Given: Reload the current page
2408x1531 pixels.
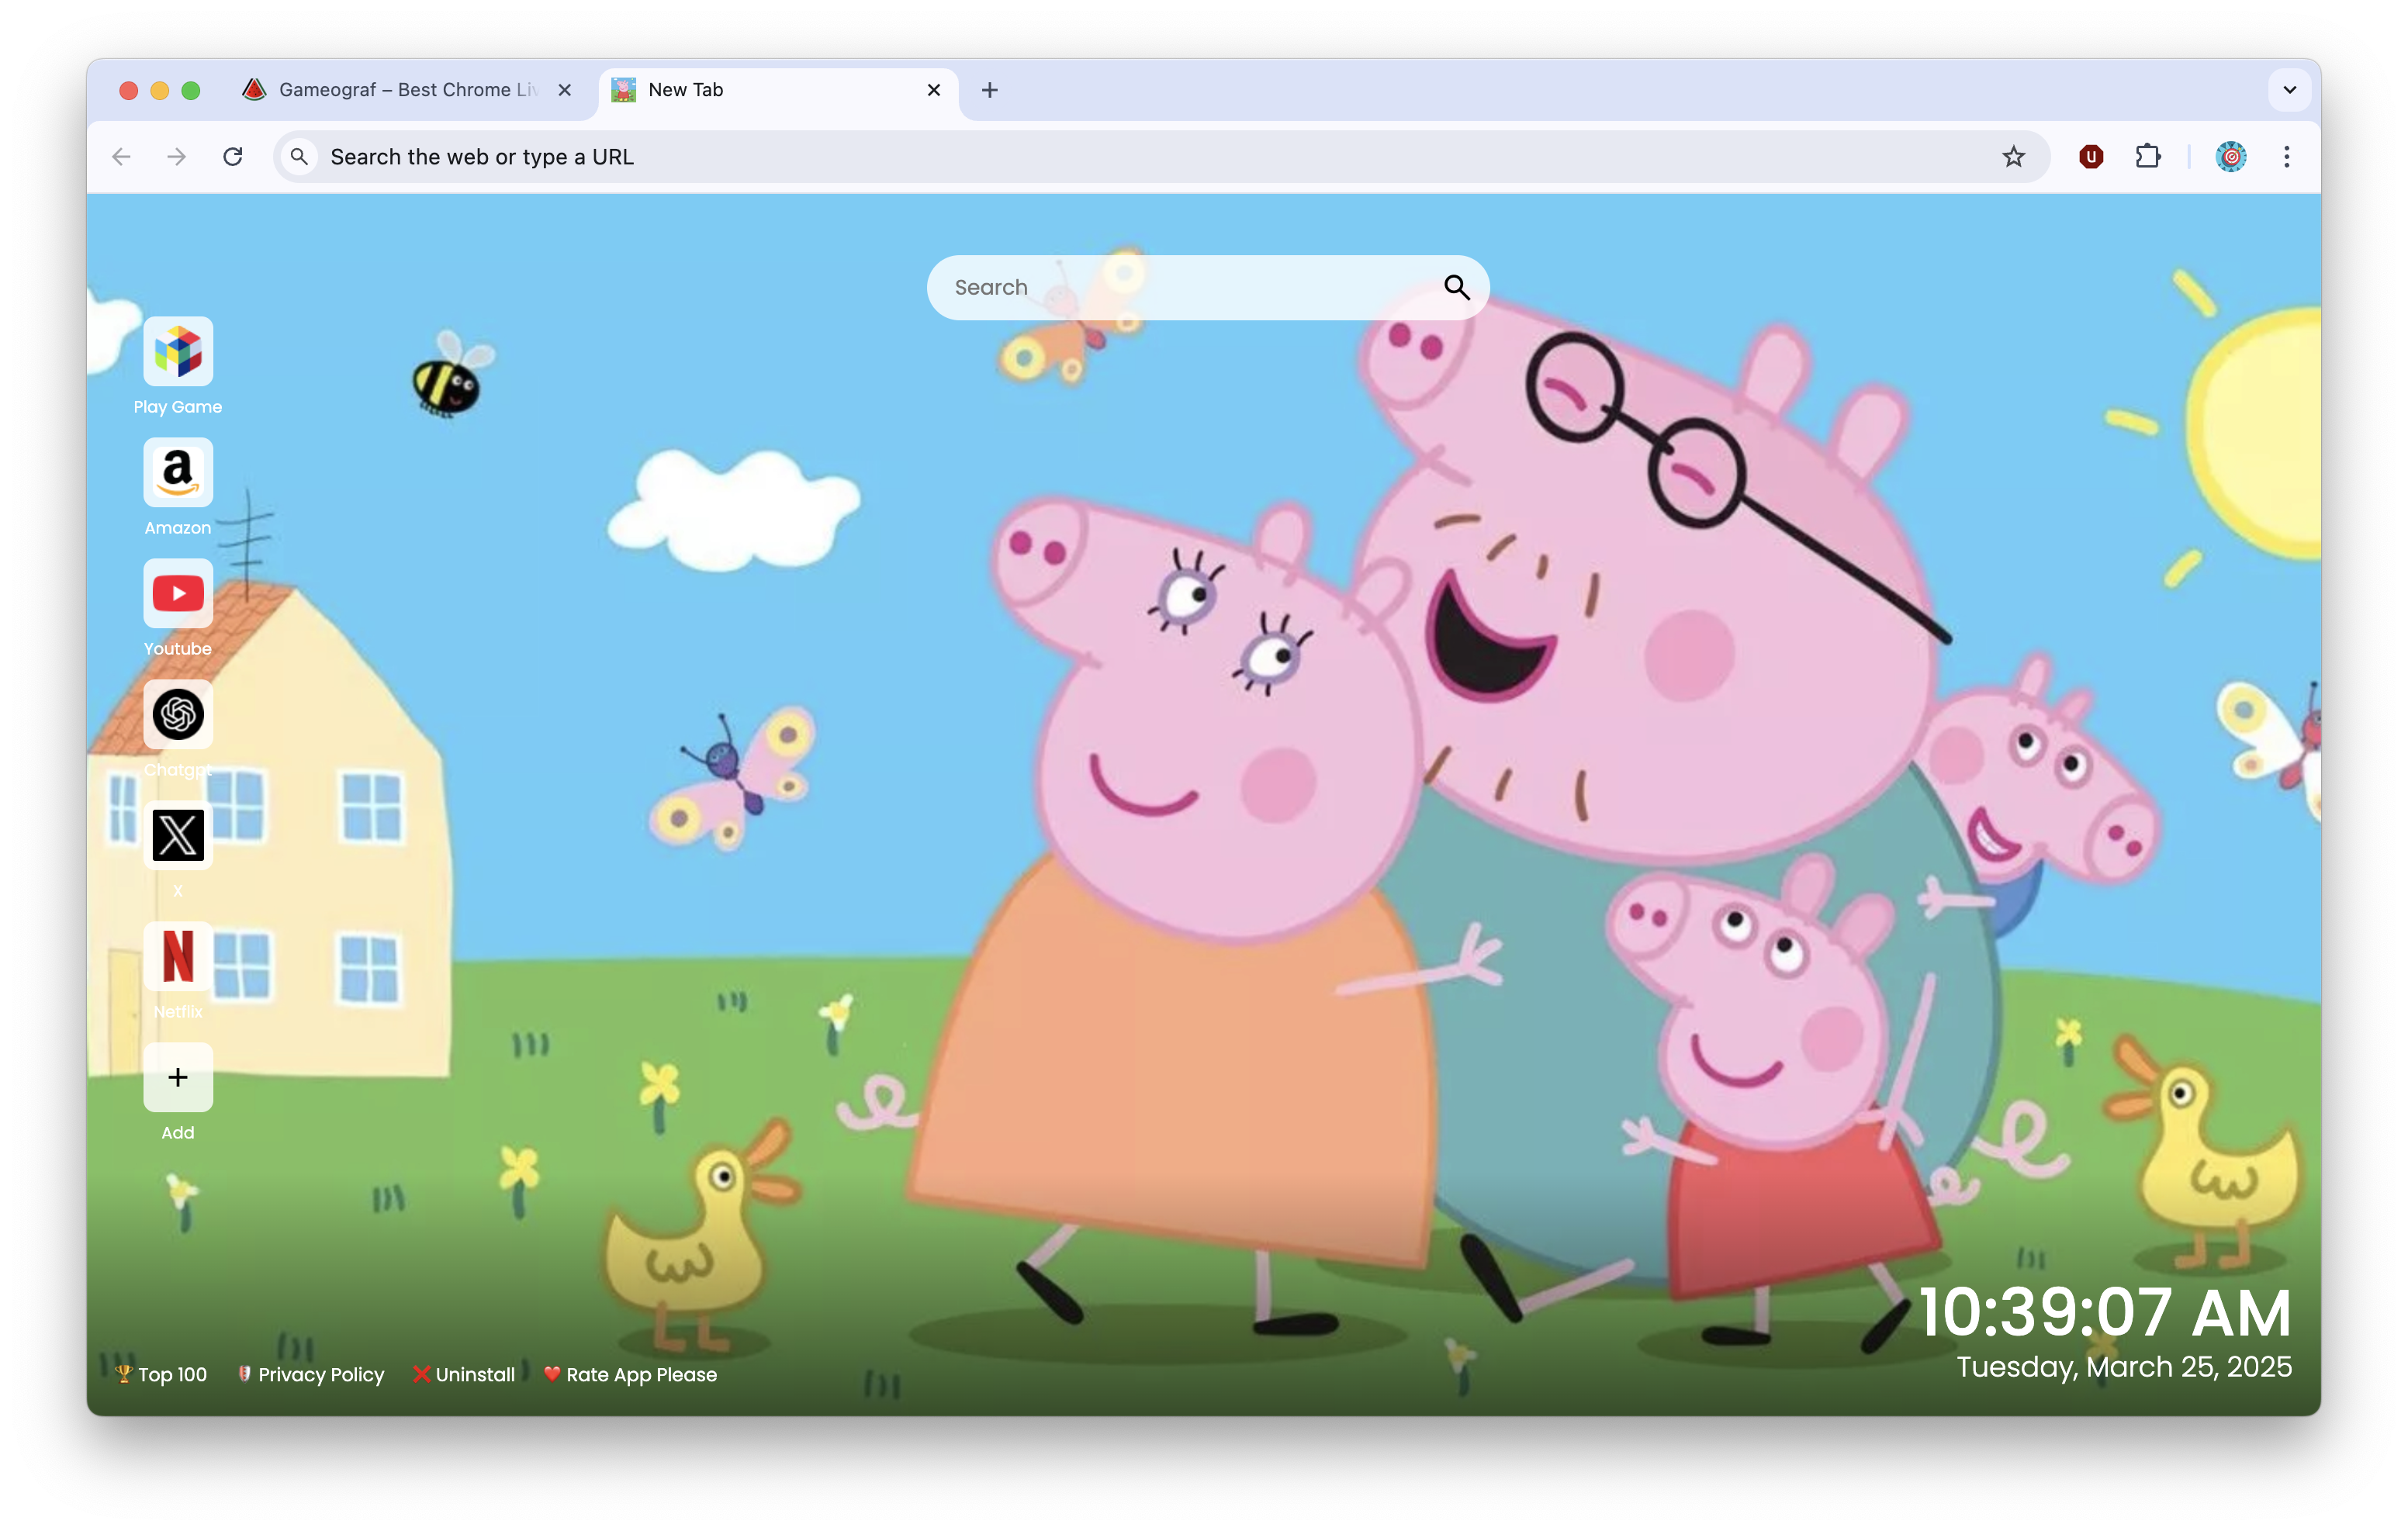Looking at the screenshot, I should coord(233,157).
